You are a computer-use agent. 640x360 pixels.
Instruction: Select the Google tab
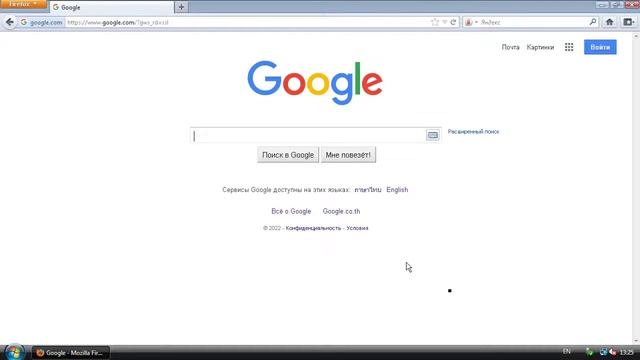111,7
